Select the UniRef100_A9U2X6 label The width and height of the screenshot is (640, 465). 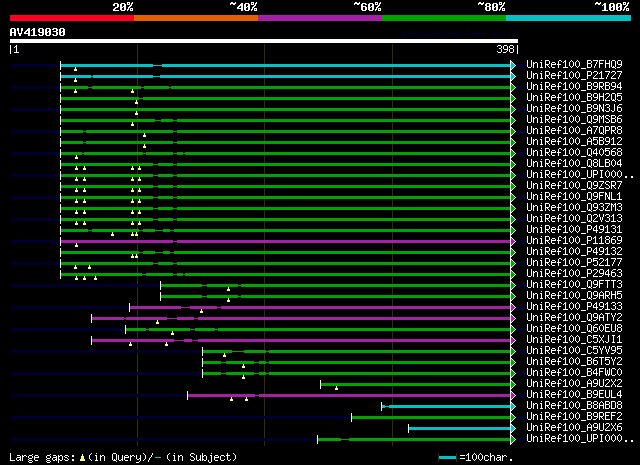574,428
